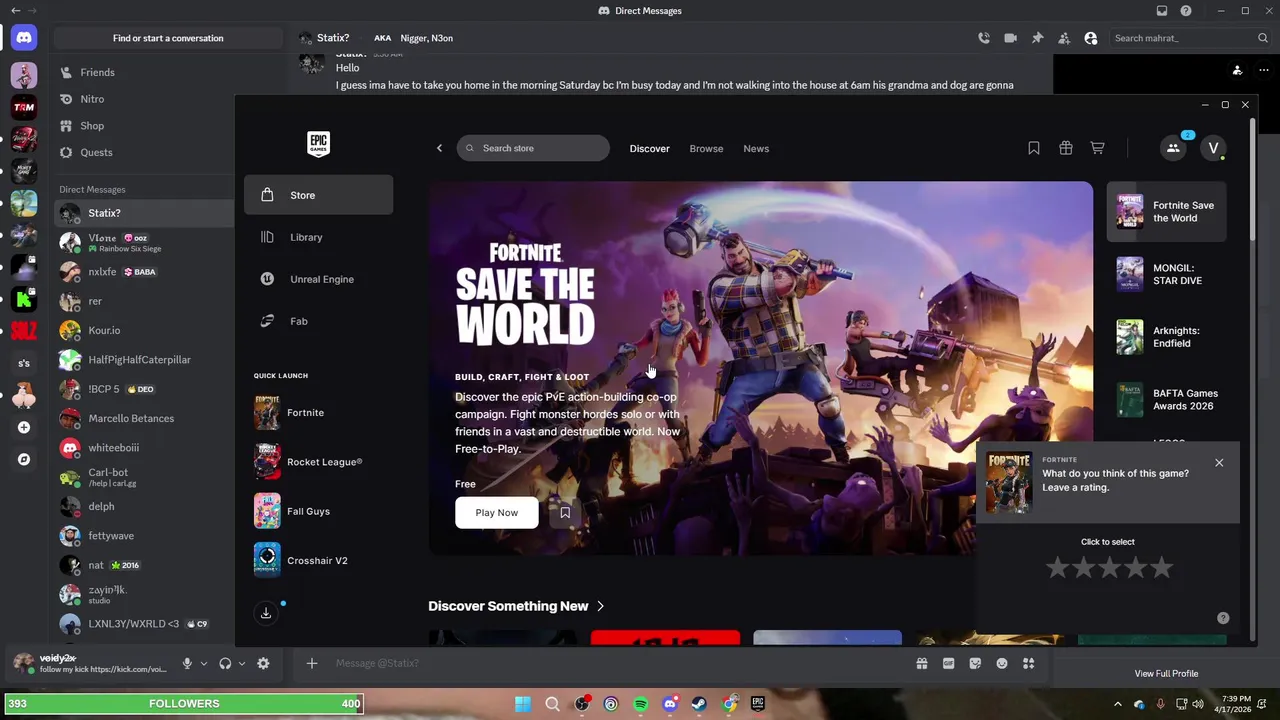Dismiss the Fortnite rating popup
Image resolution: width=1280 pixels, height=720 pixels.
click(x=1219, y=463)
